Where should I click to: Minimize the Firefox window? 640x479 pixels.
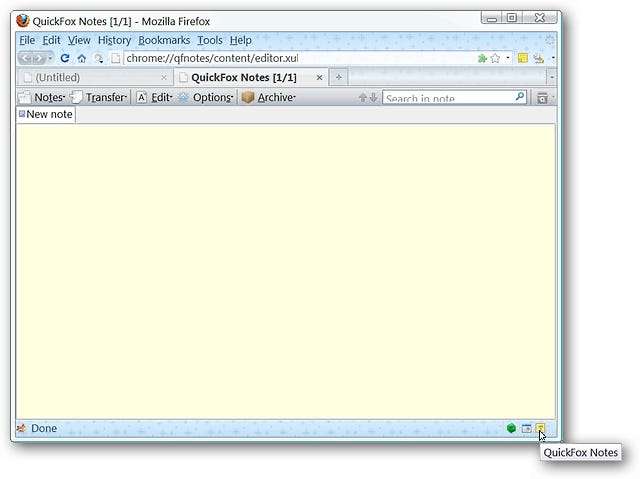[x=492, y=18]
